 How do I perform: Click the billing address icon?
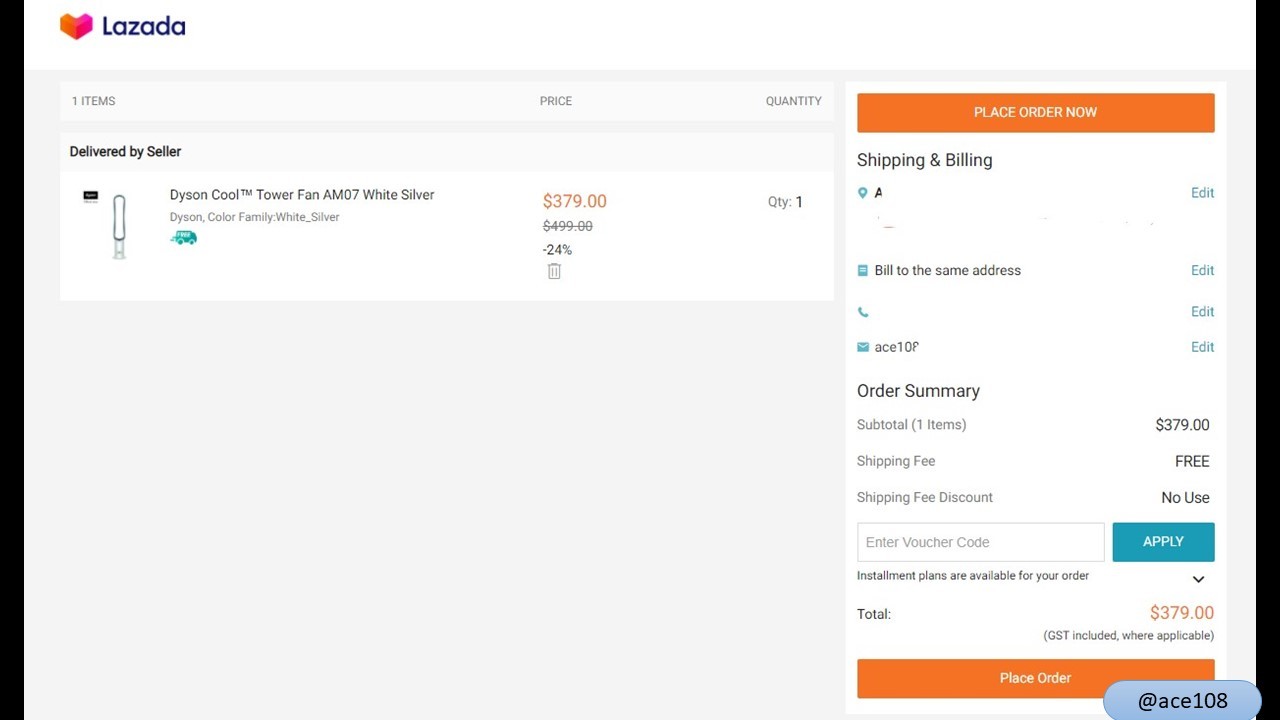(x=863, y=270)
